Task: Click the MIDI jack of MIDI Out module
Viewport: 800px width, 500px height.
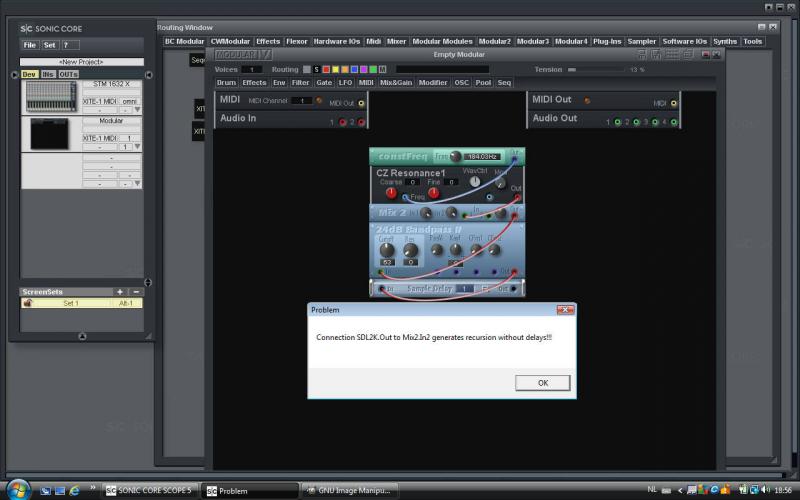Action: 673,103
